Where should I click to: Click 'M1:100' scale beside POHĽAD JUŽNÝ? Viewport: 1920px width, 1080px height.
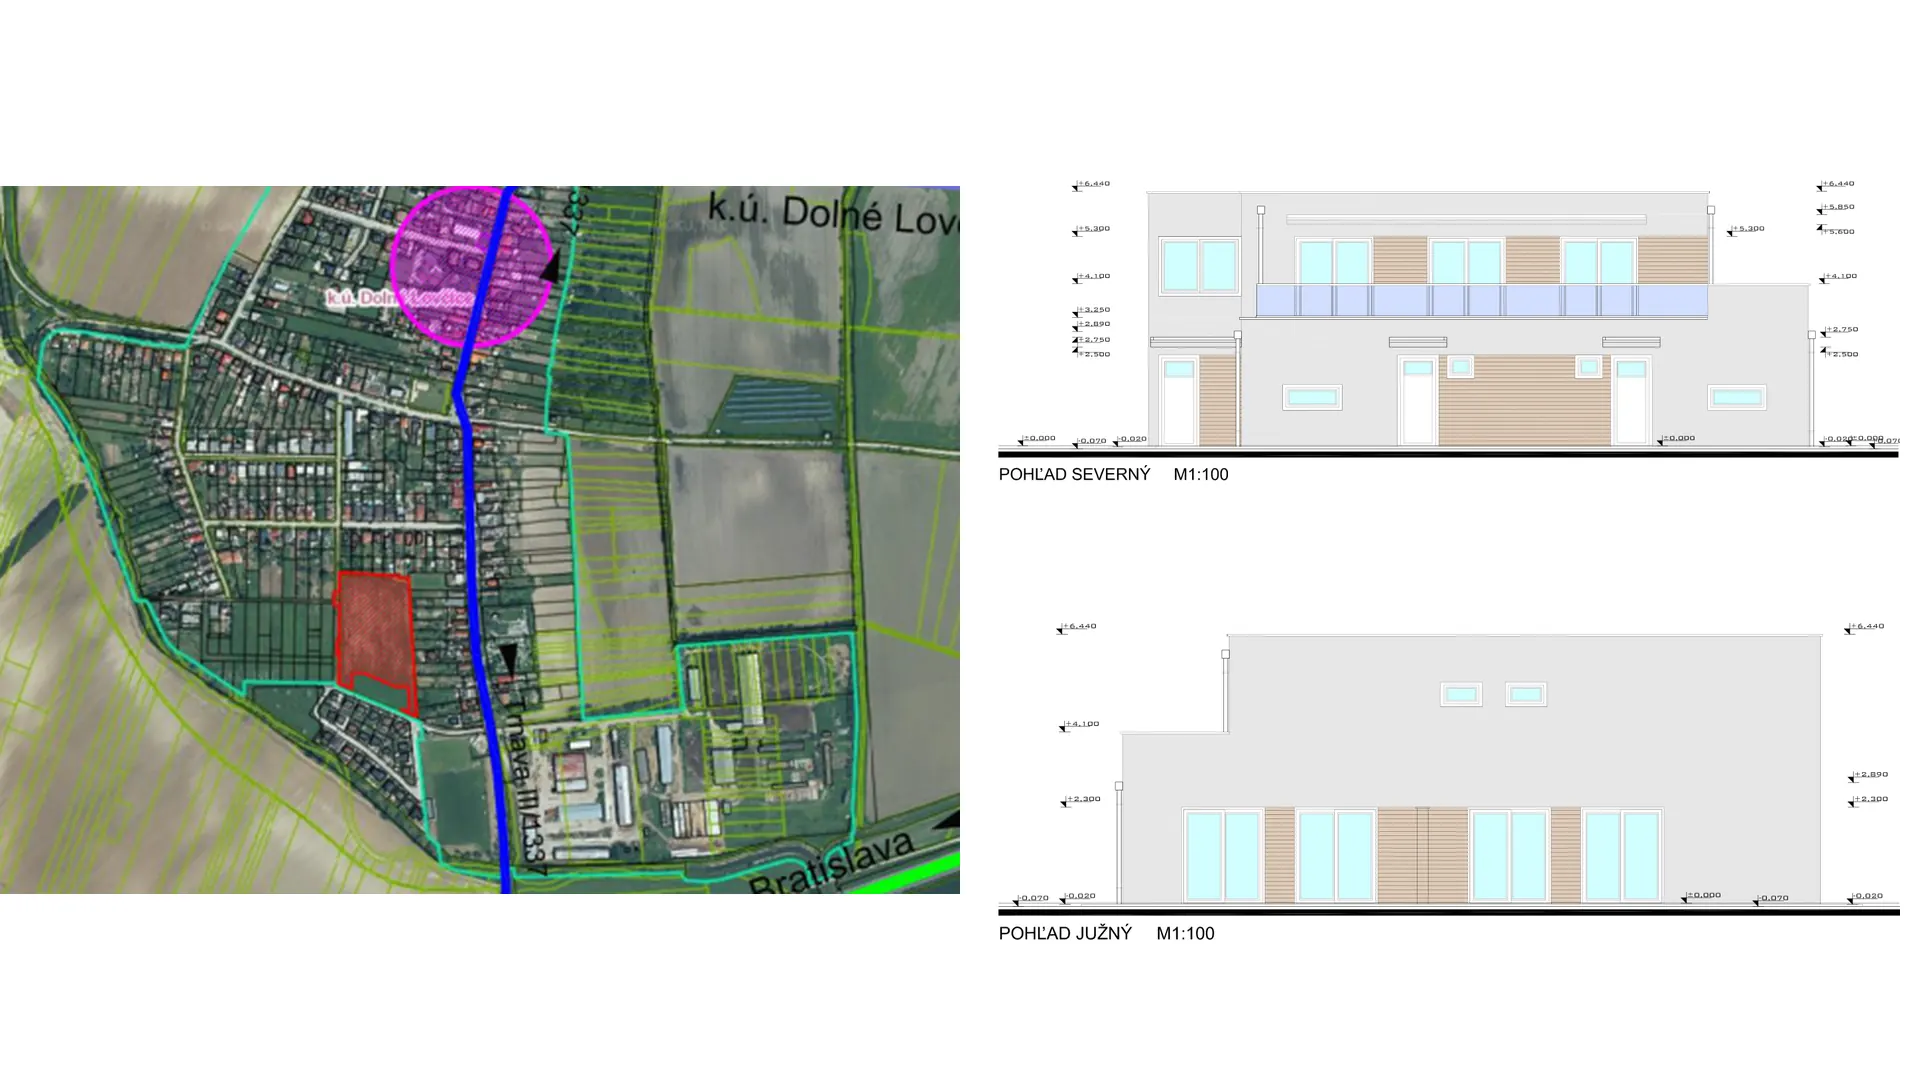pyautogui.click(x=1185, y=934)
